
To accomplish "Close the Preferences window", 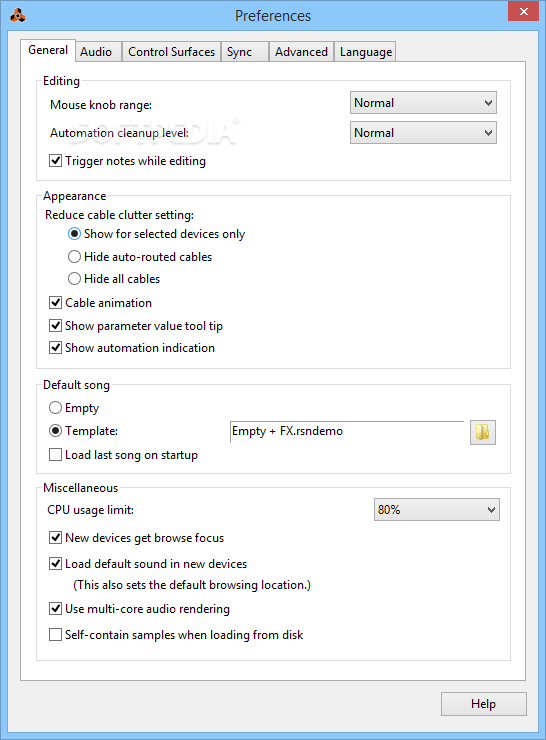I will (523, 11).
